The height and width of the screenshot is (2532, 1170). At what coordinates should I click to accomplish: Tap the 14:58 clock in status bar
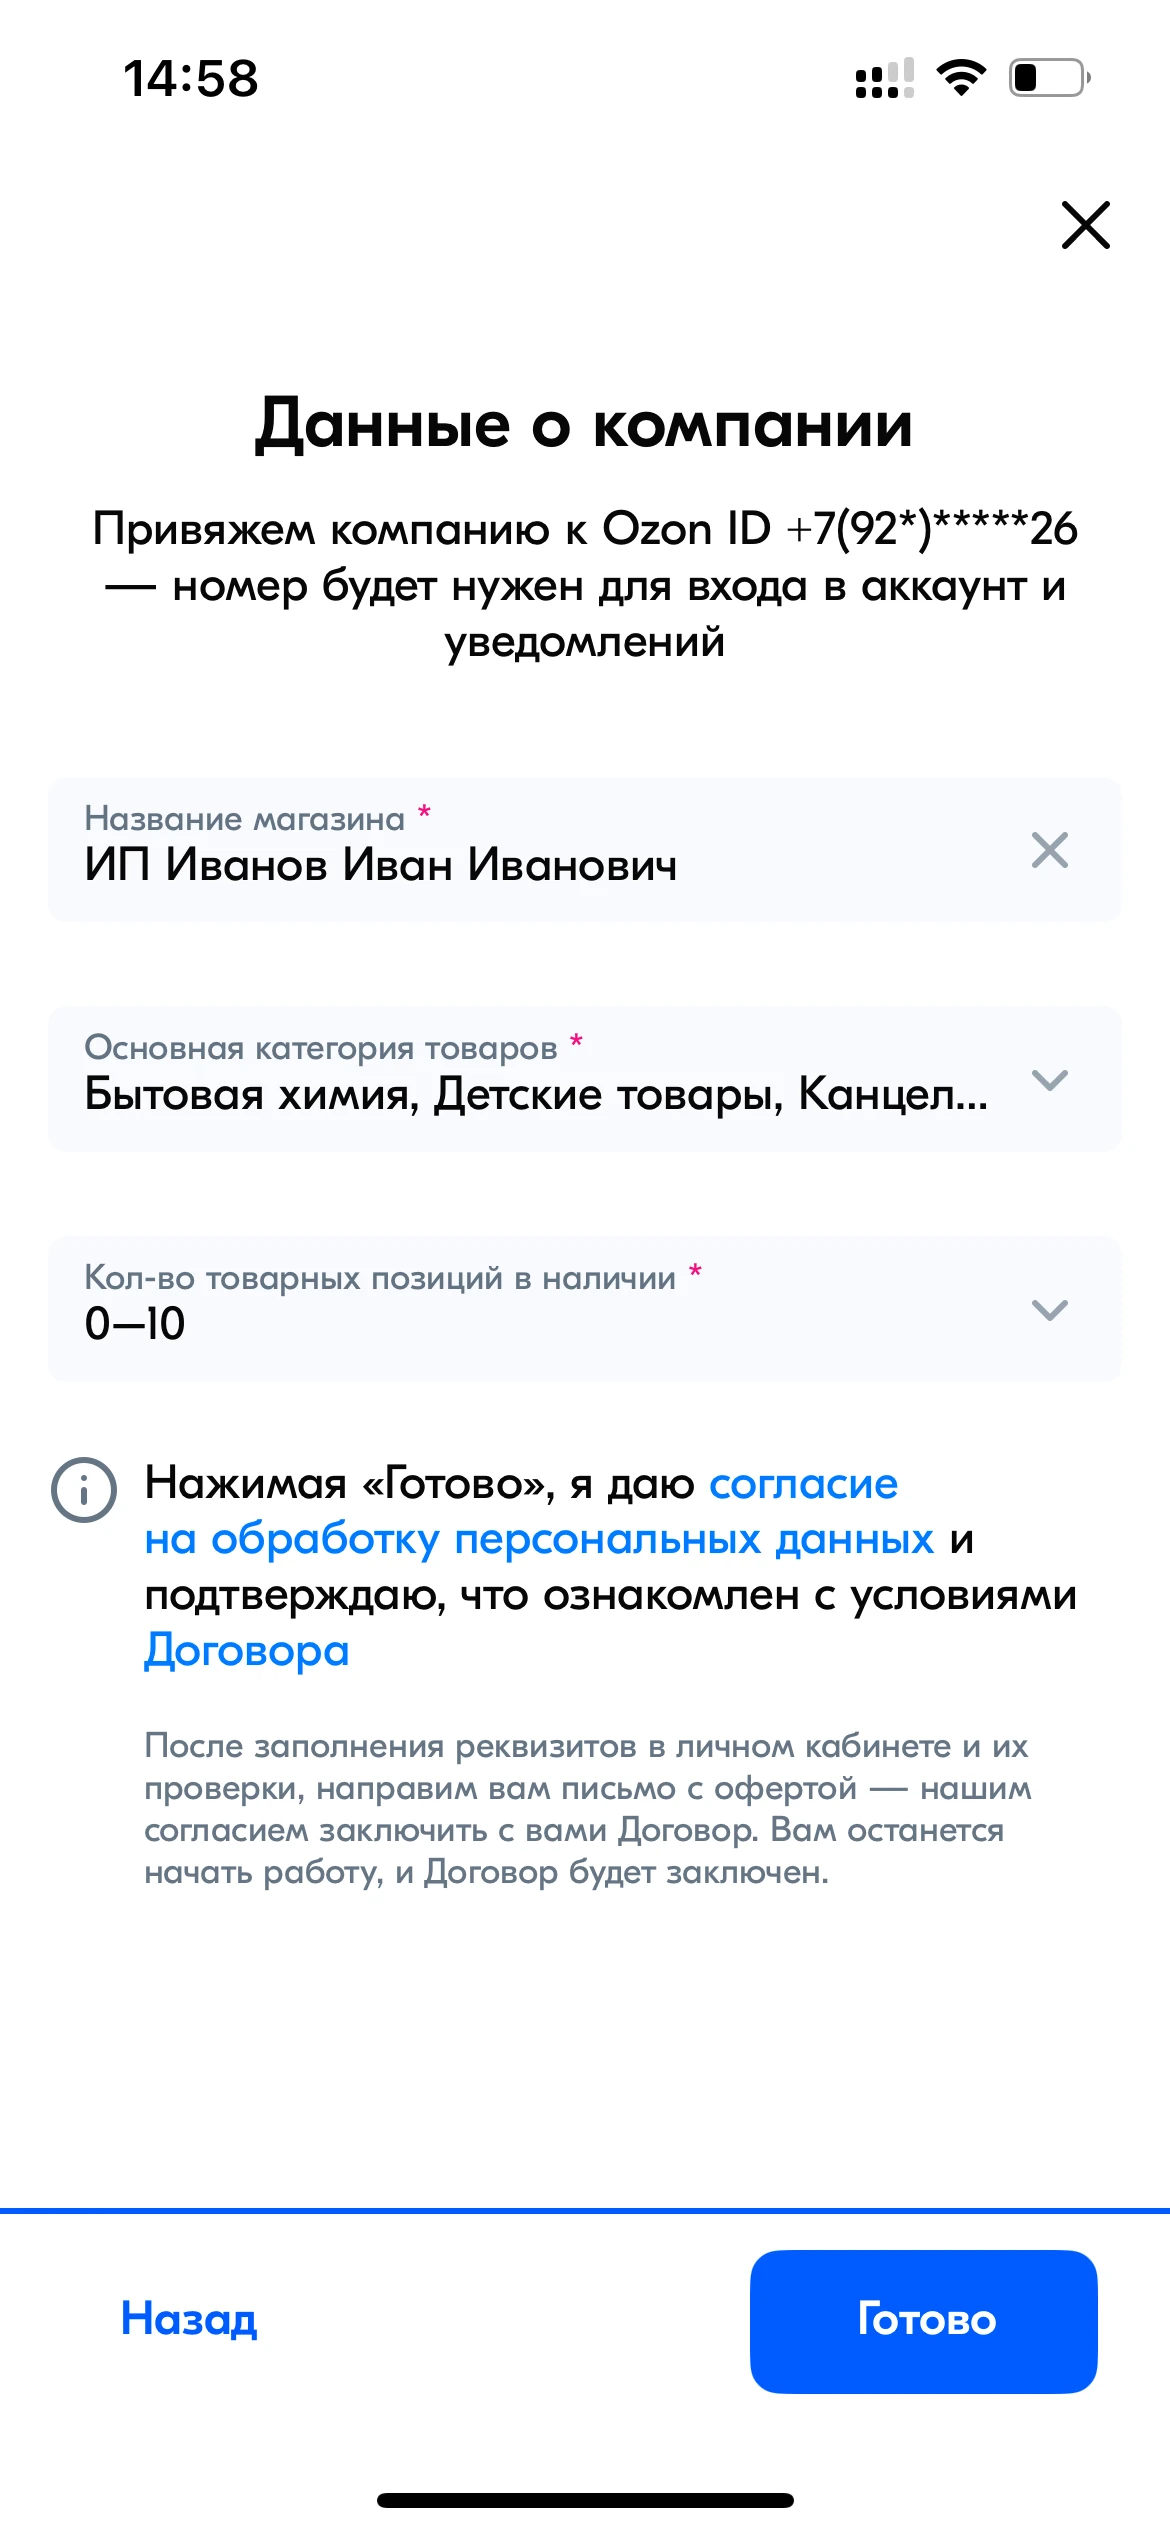tap(191, 79)
